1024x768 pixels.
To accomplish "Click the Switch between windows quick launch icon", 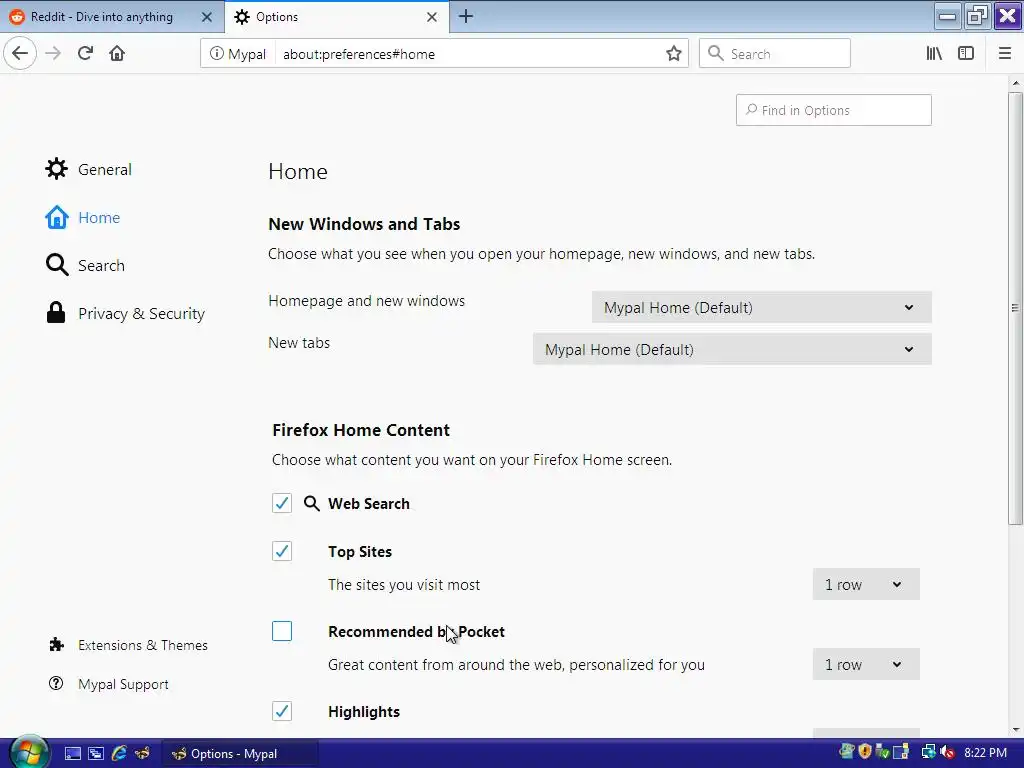I will coord(95,754).
